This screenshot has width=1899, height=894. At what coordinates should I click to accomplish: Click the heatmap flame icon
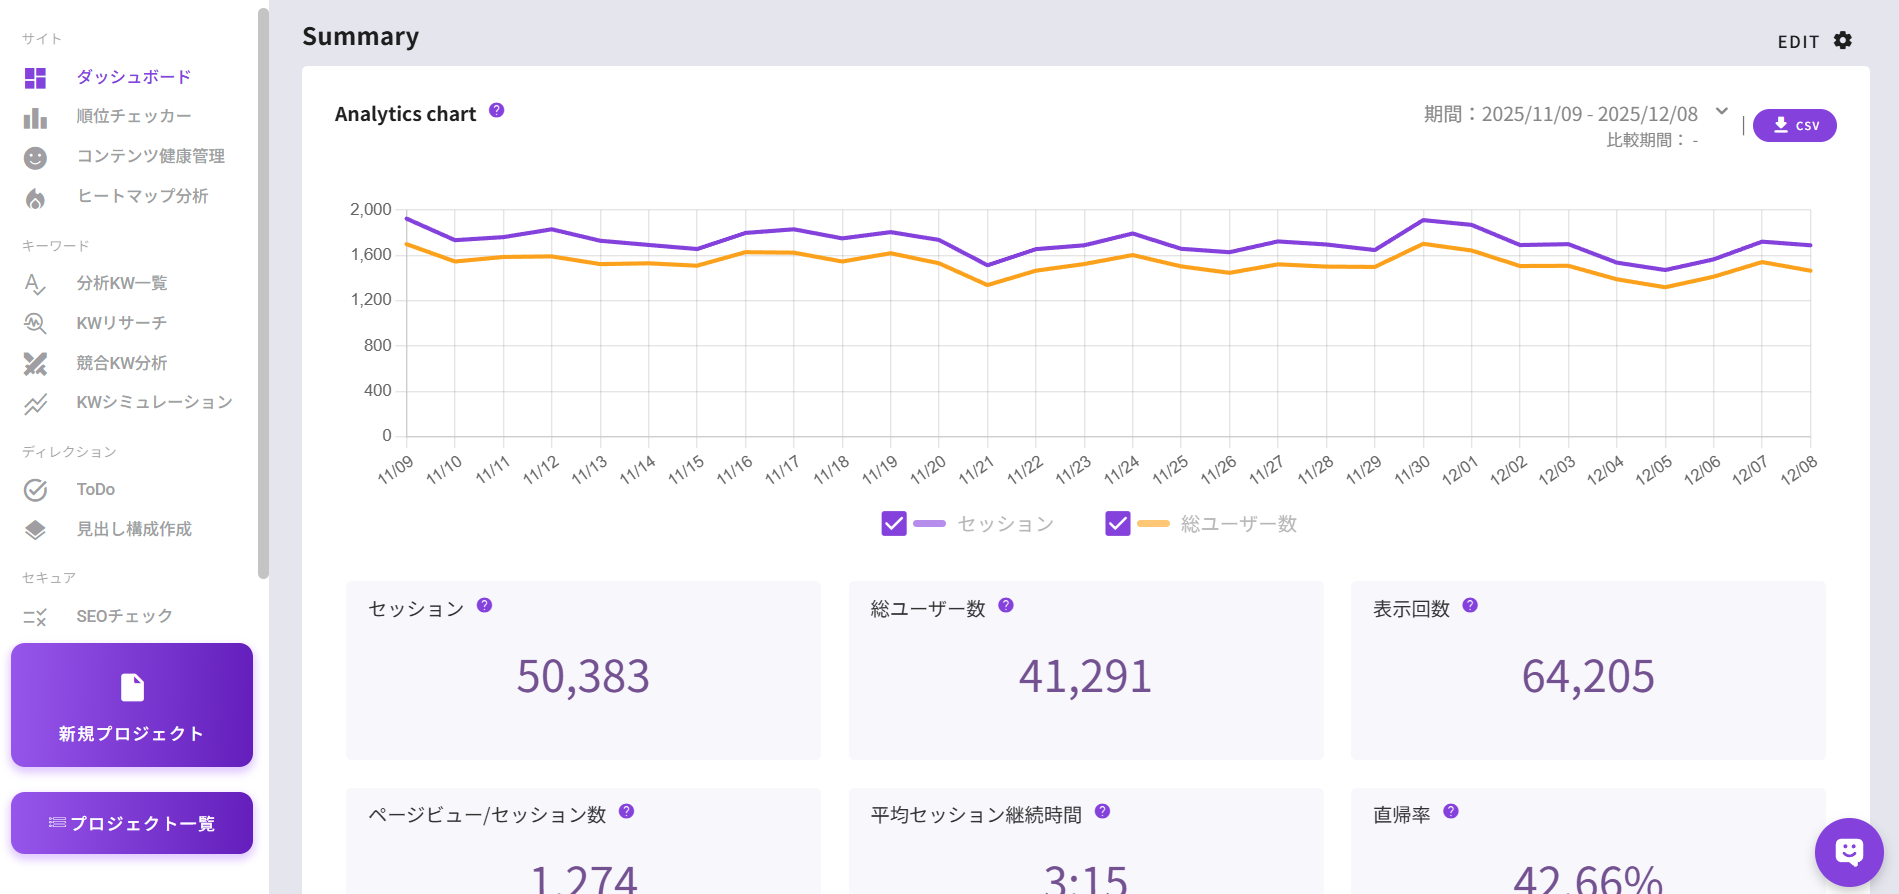(x=35, y=198)
